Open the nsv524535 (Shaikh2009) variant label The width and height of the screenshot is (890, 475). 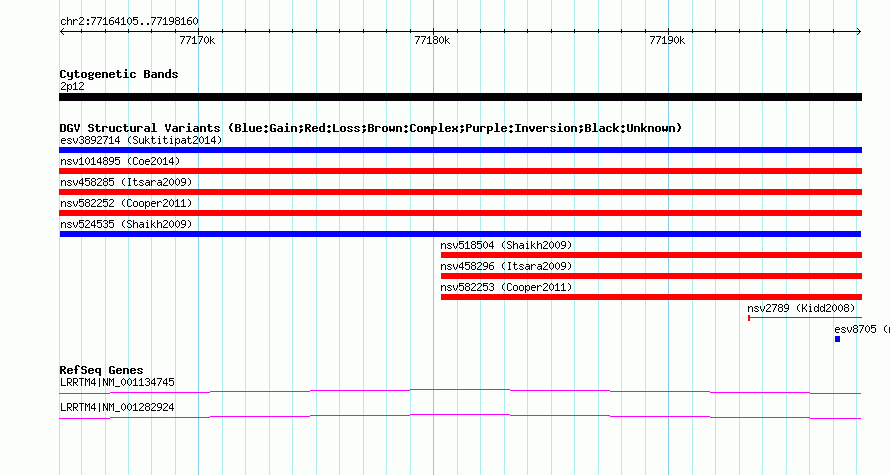coord(126,224)
